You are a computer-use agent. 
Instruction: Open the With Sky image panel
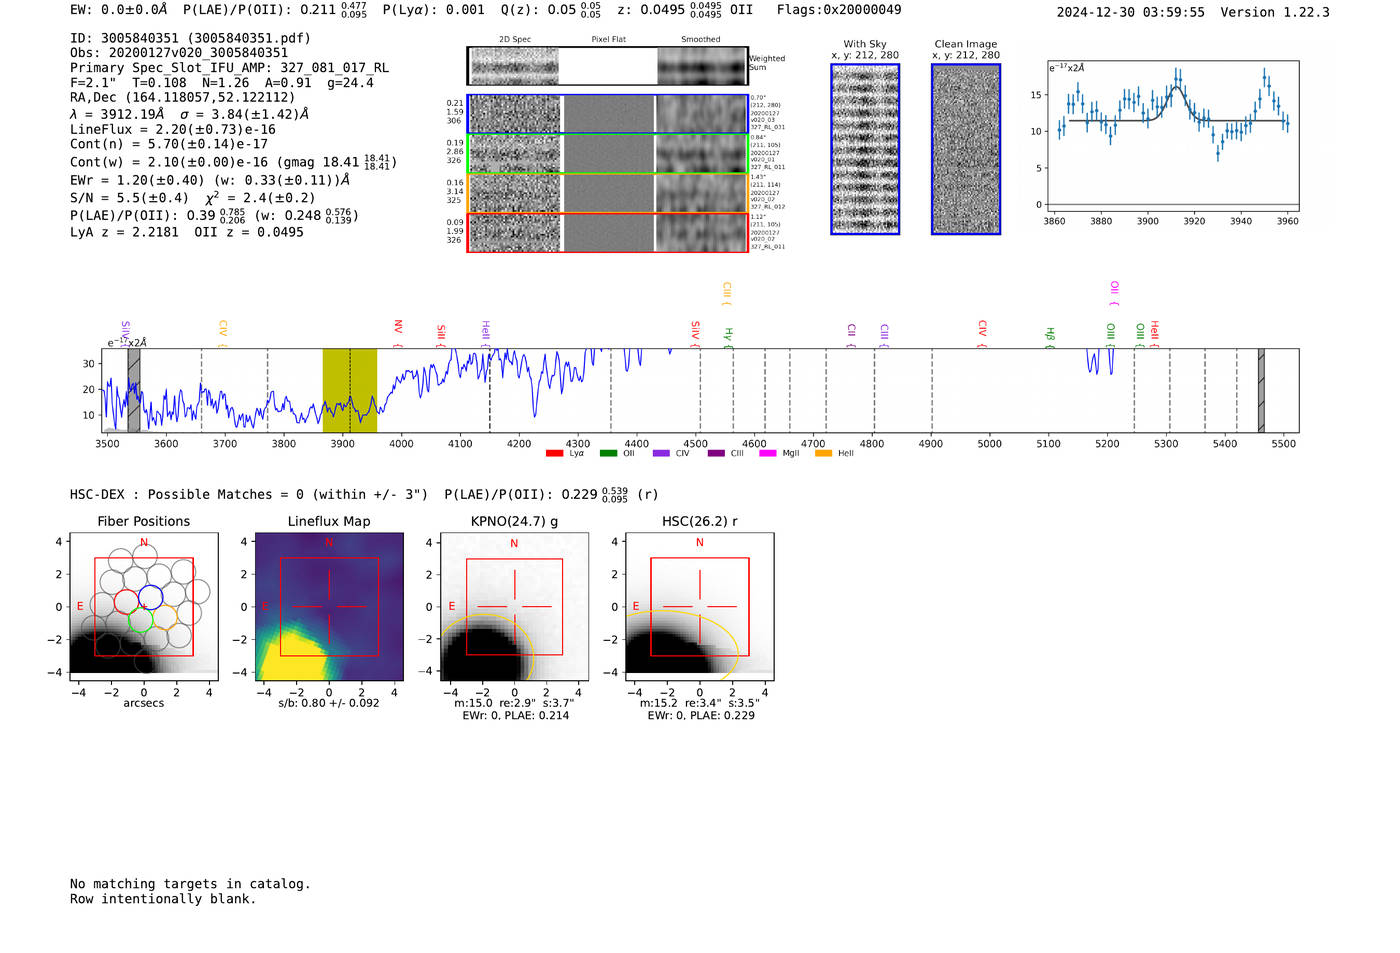865,149
